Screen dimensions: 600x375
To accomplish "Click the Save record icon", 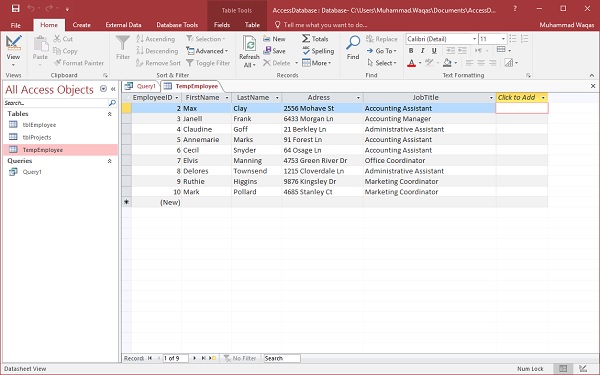I will click(267, 51).
